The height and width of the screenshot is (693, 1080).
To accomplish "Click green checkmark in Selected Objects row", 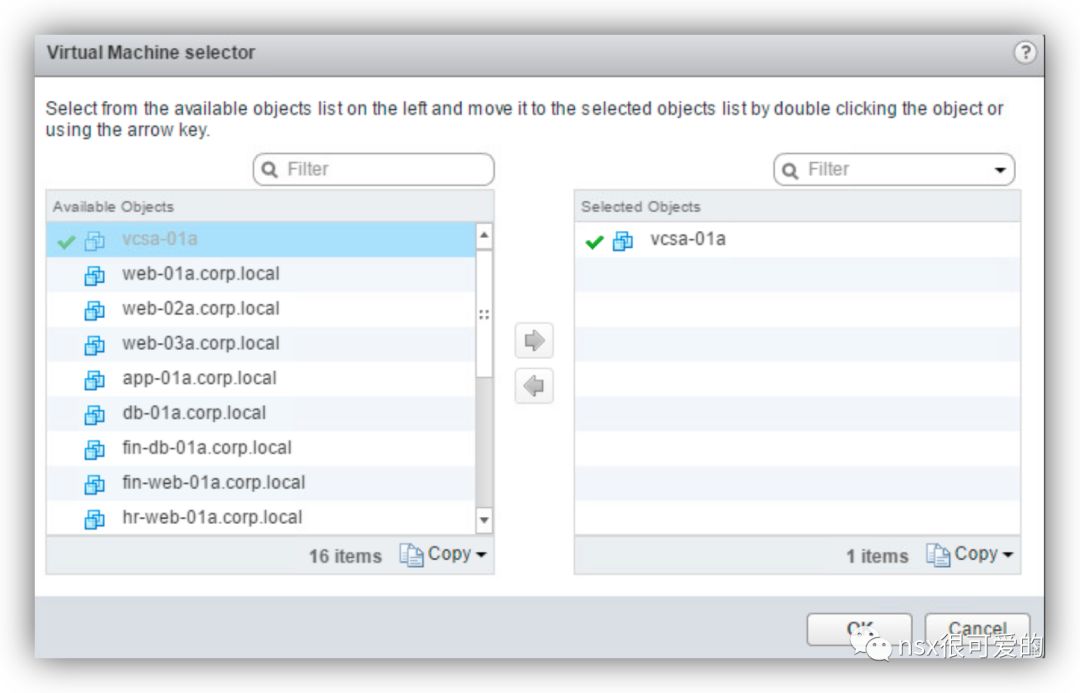I will (594, 242).
